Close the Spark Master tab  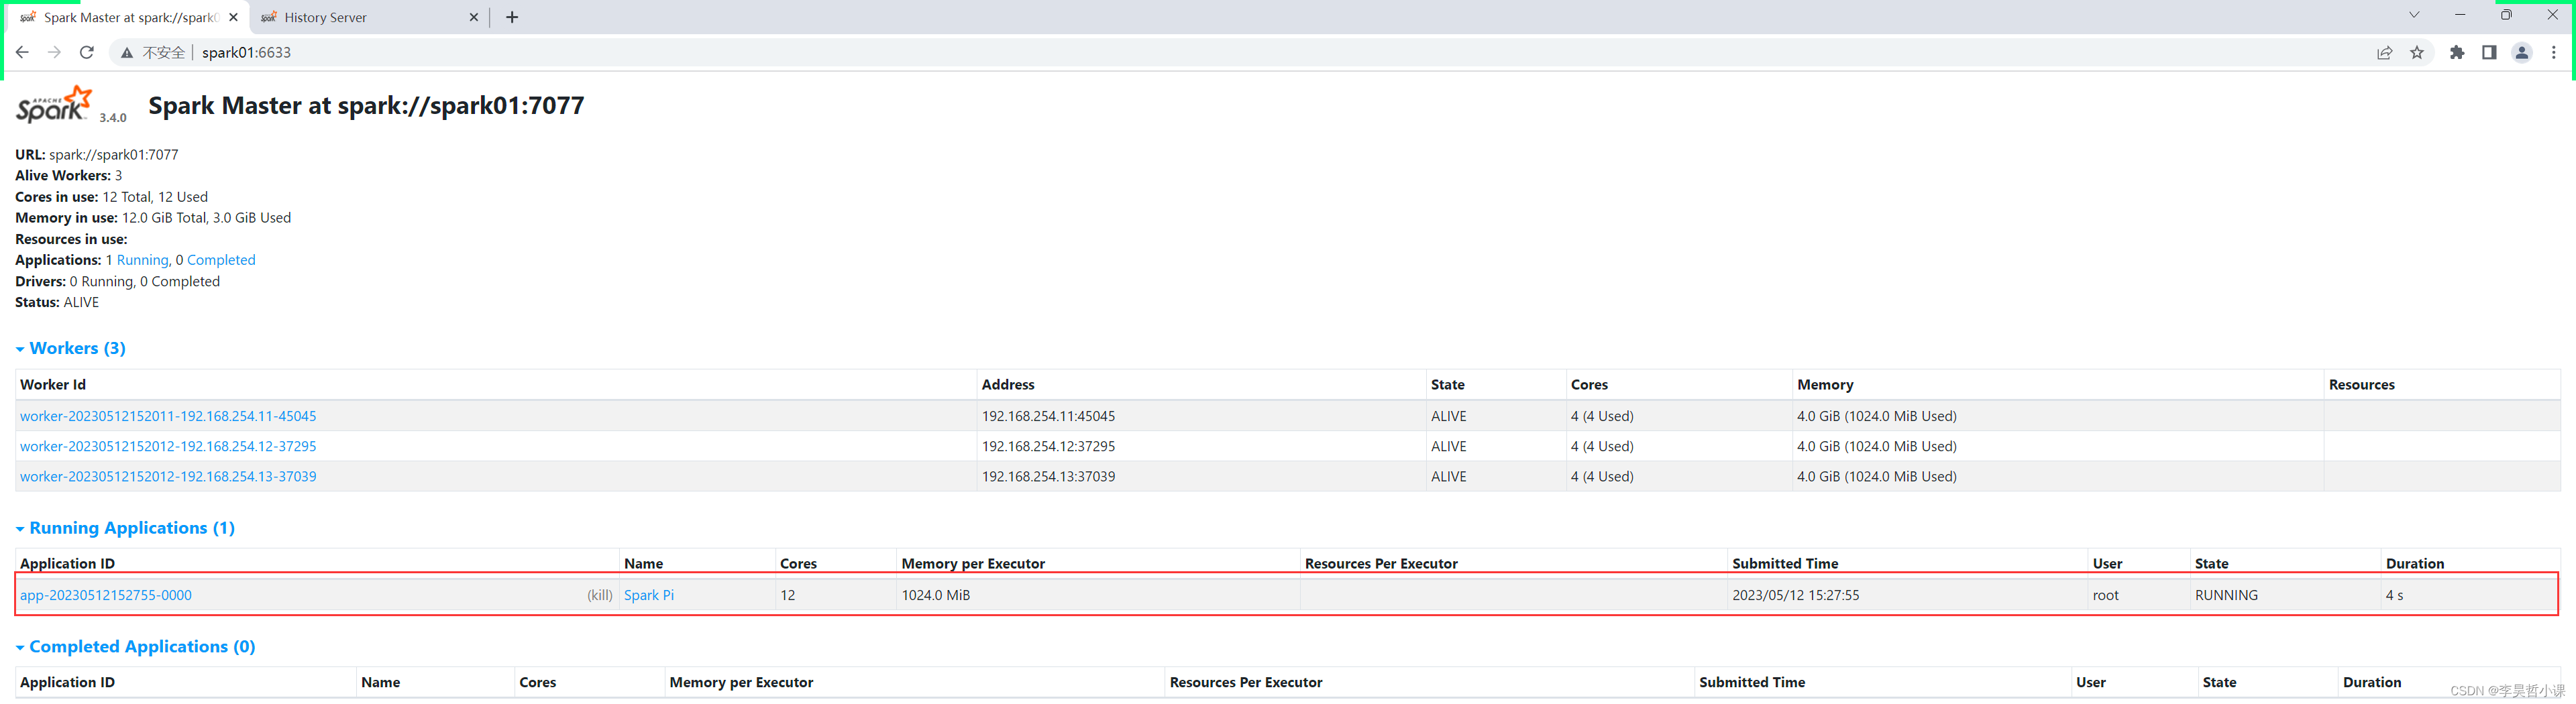point(233,17)
